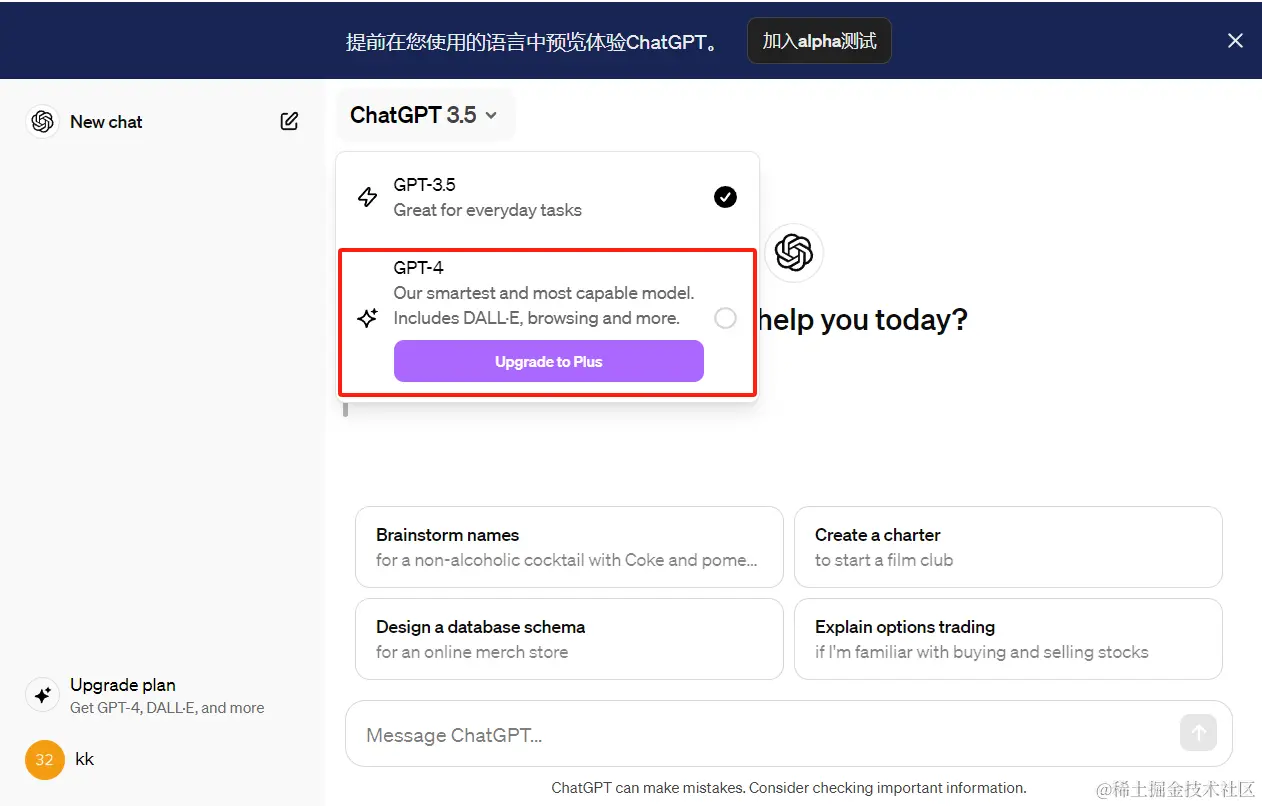This screenshot has height=806, width=1262.
Task: Click the new chat edit pencil icon
Action: point(289,122)
